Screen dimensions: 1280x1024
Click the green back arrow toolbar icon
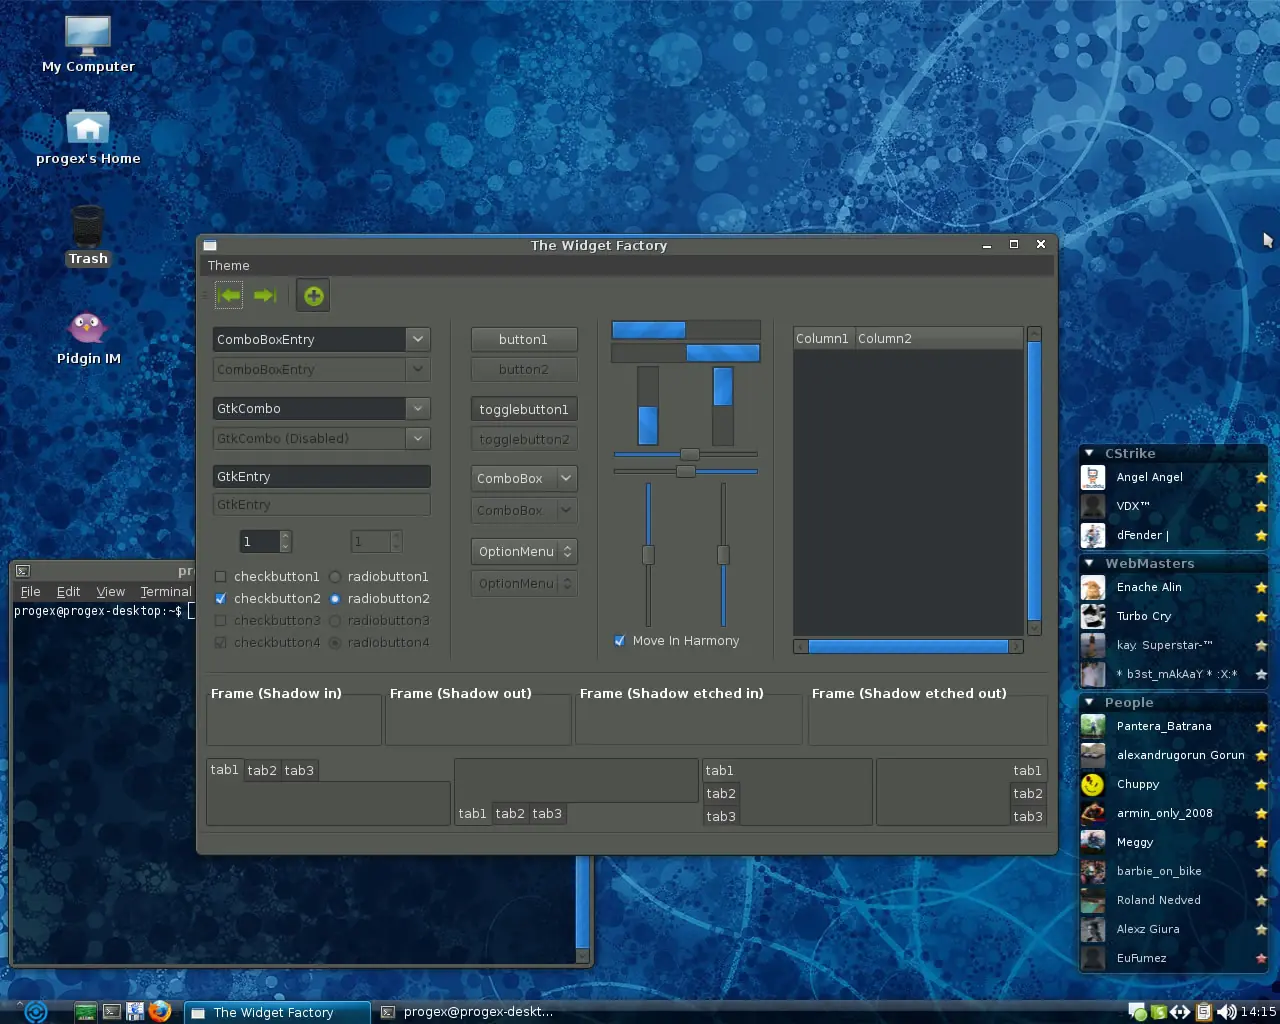(x=229, y=295)
